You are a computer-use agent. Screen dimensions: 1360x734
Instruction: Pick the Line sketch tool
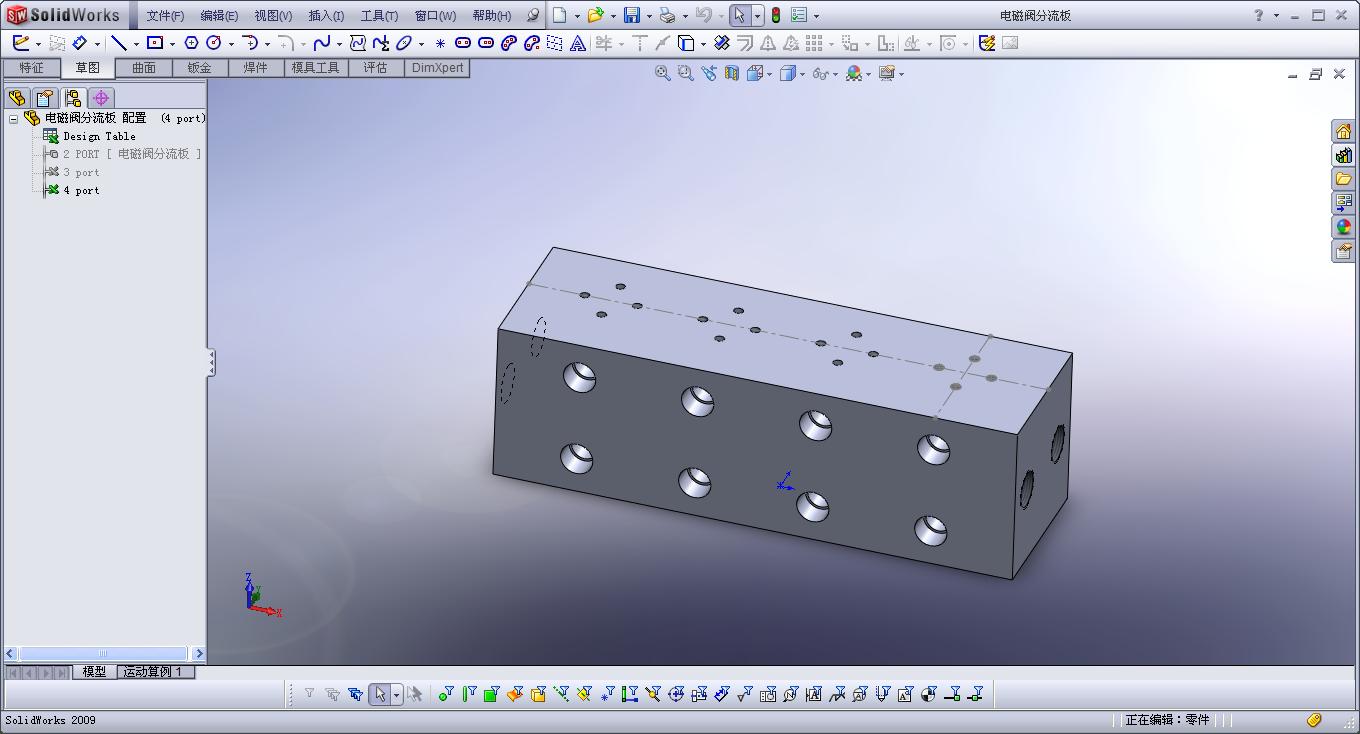[119, 43]
